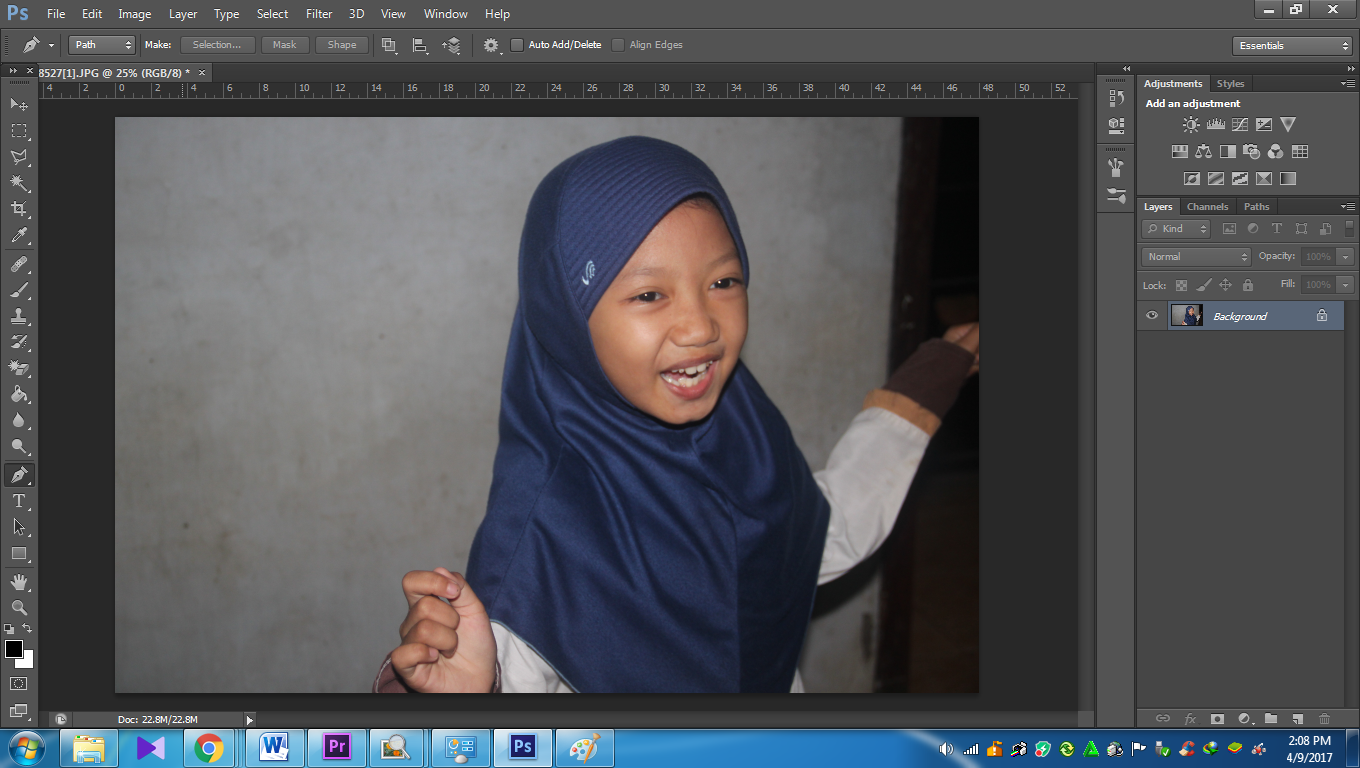Select the Hand tool
Screen dimensions: 1360x768
[18, 582]
